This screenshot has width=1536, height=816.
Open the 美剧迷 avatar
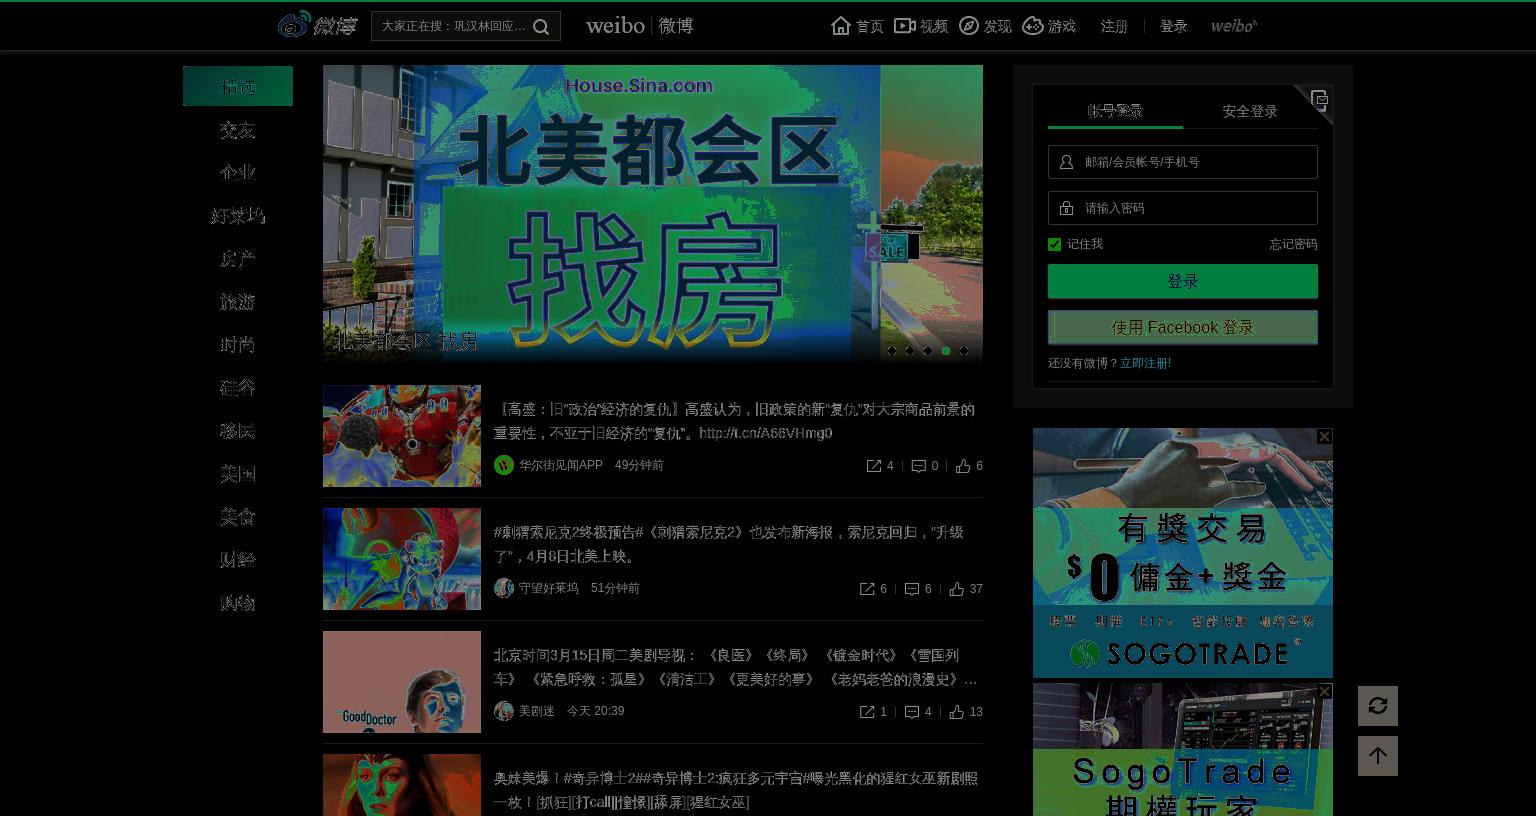(x=504, y=711)
